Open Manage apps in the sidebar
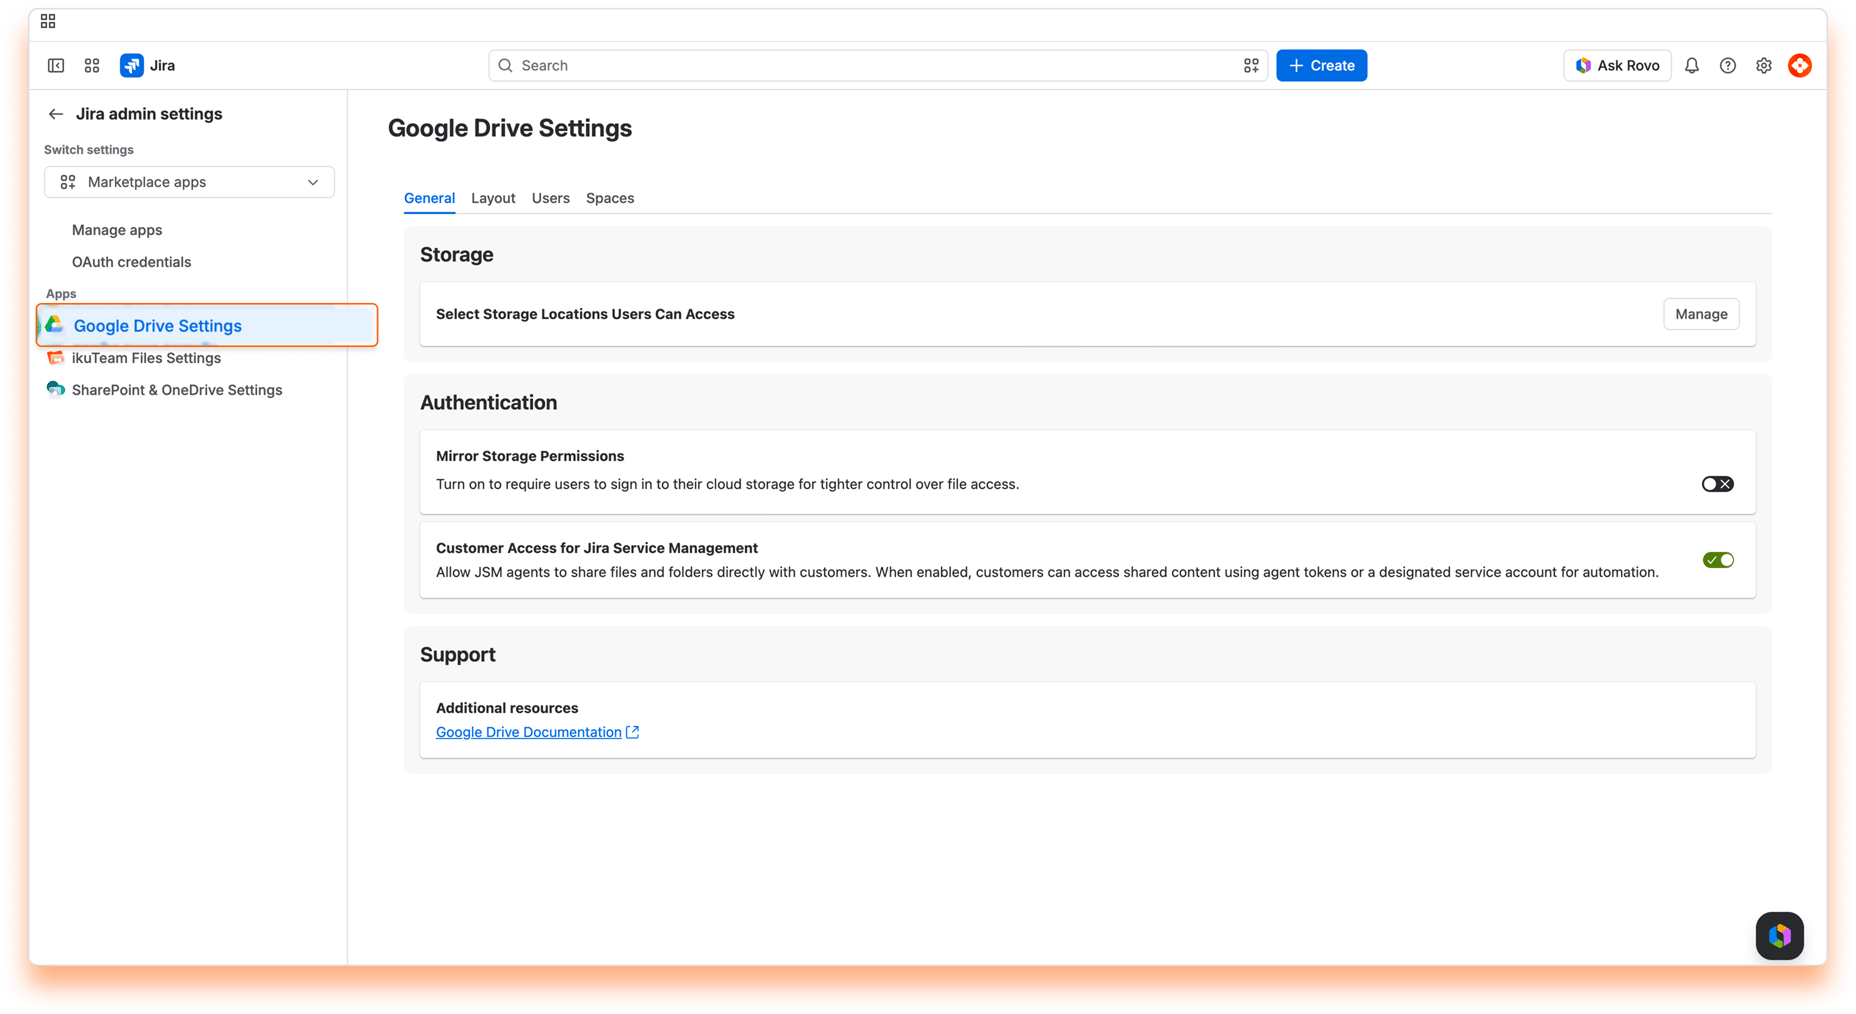 (117, 230)
